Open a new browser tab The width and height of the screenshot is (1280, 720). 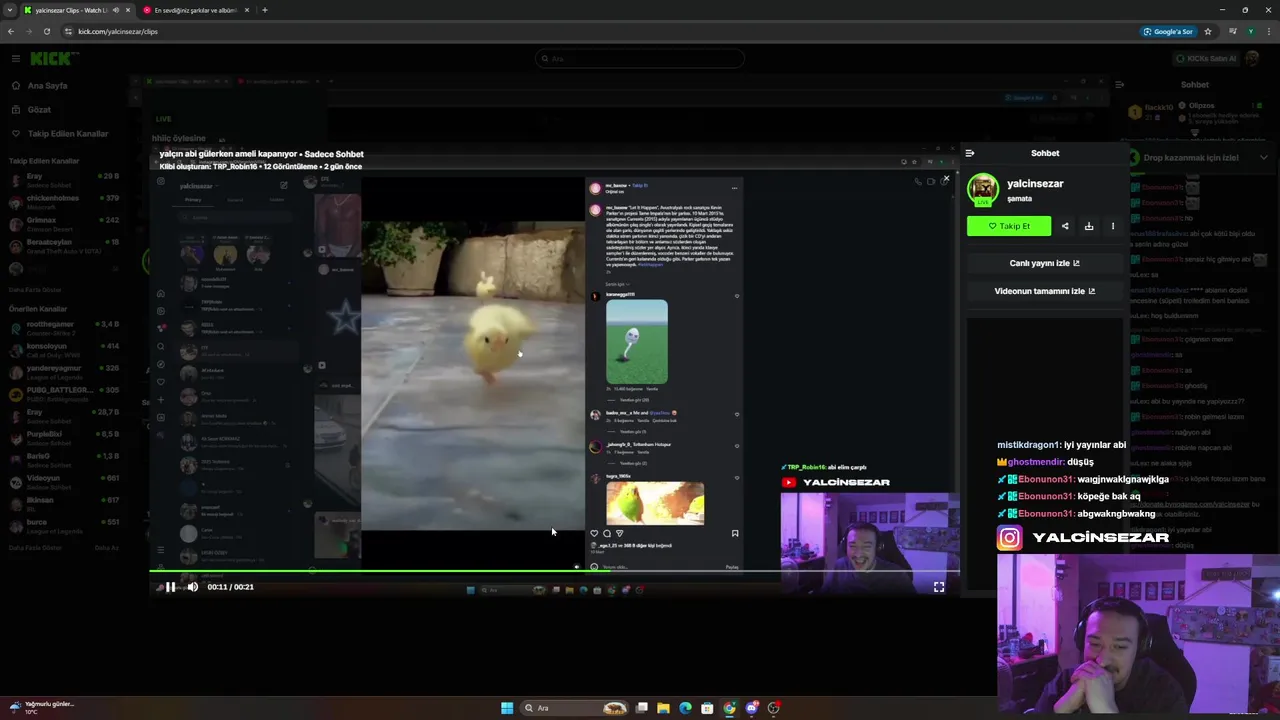tap(264, 10)
